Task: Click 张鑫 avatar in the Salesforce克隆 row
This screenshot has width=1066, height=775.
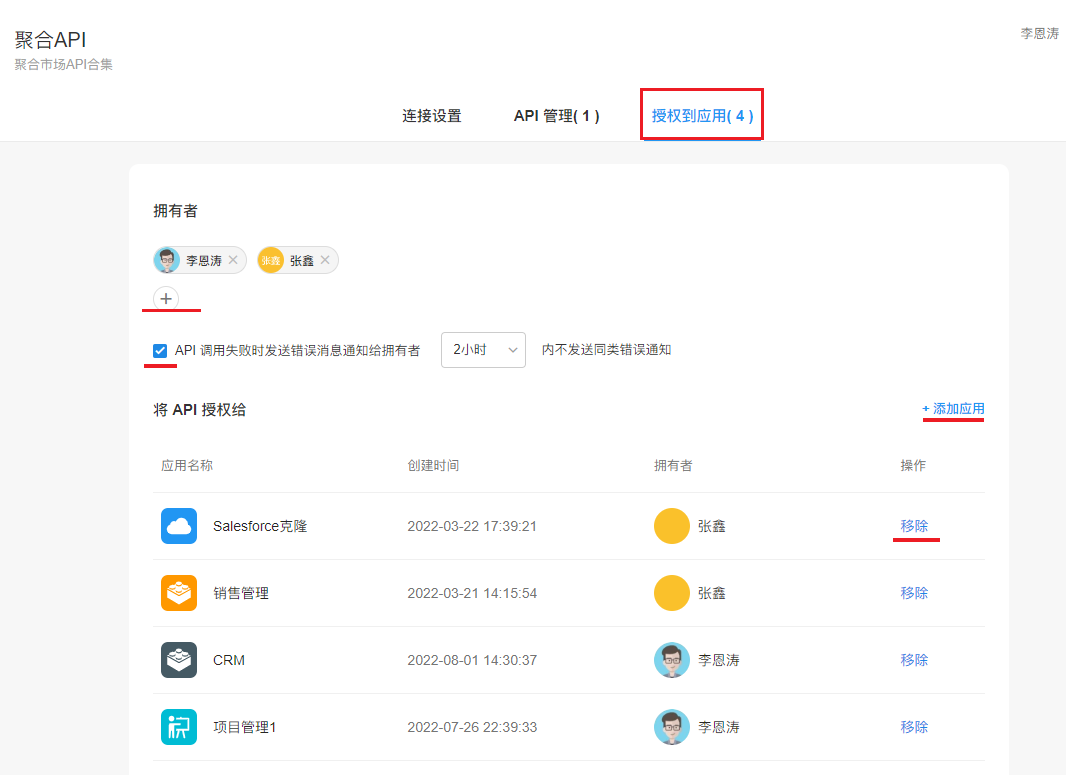Action: [x=672, y=526]
